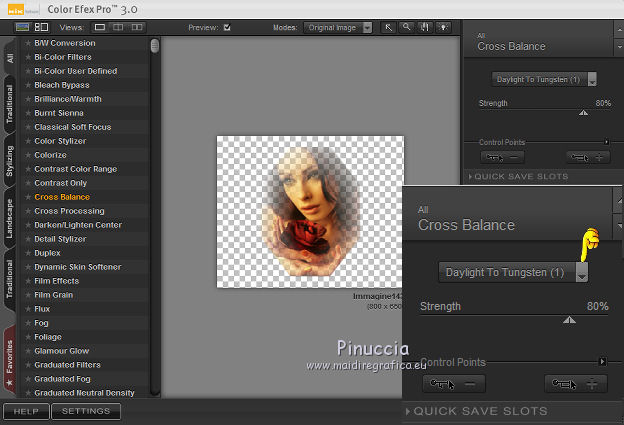Open the Modes dropdown showing Original Image

tap(338, 28)
